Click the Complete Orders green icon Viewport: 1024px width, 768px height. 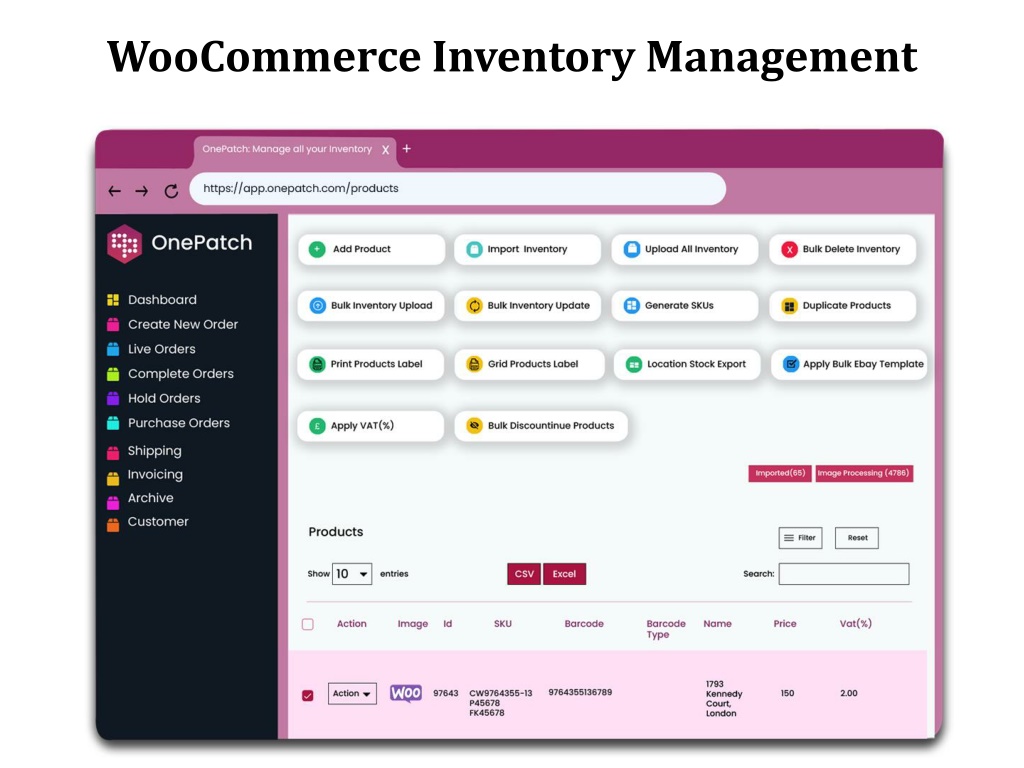point(113,374)
